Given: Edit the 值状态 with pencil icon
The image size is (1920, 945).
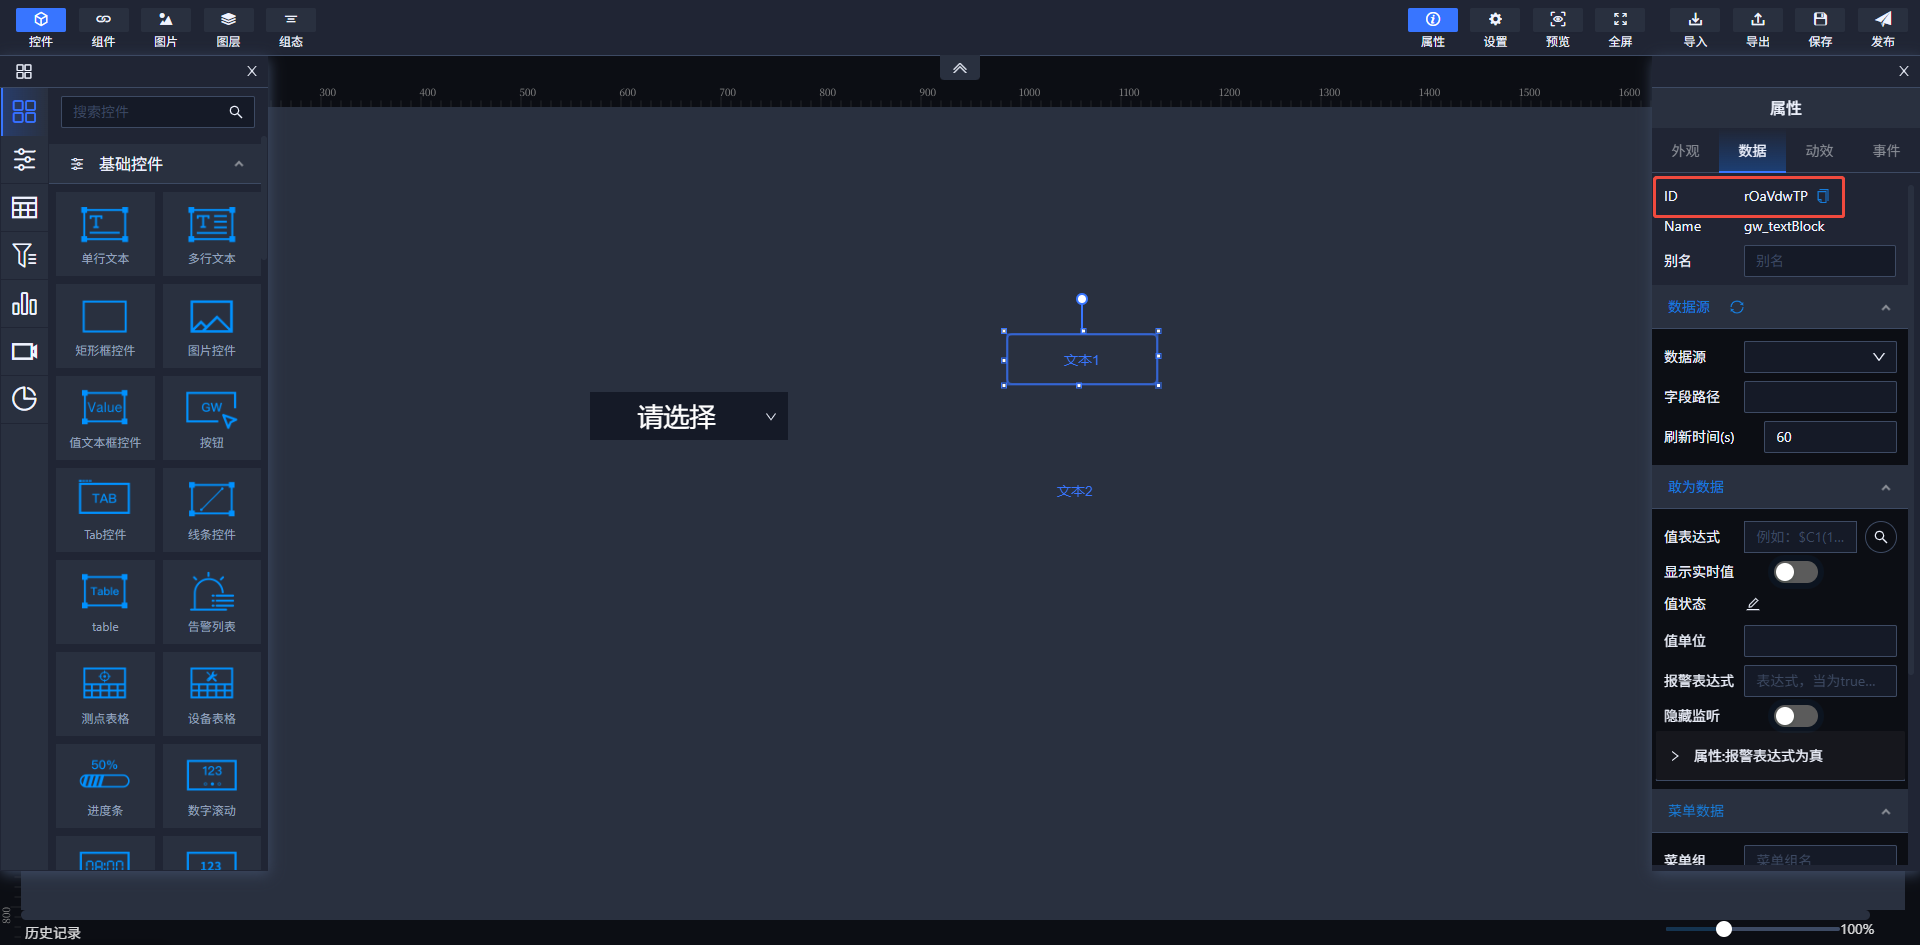Looking at the screenshot, I should click(1753, 604).
